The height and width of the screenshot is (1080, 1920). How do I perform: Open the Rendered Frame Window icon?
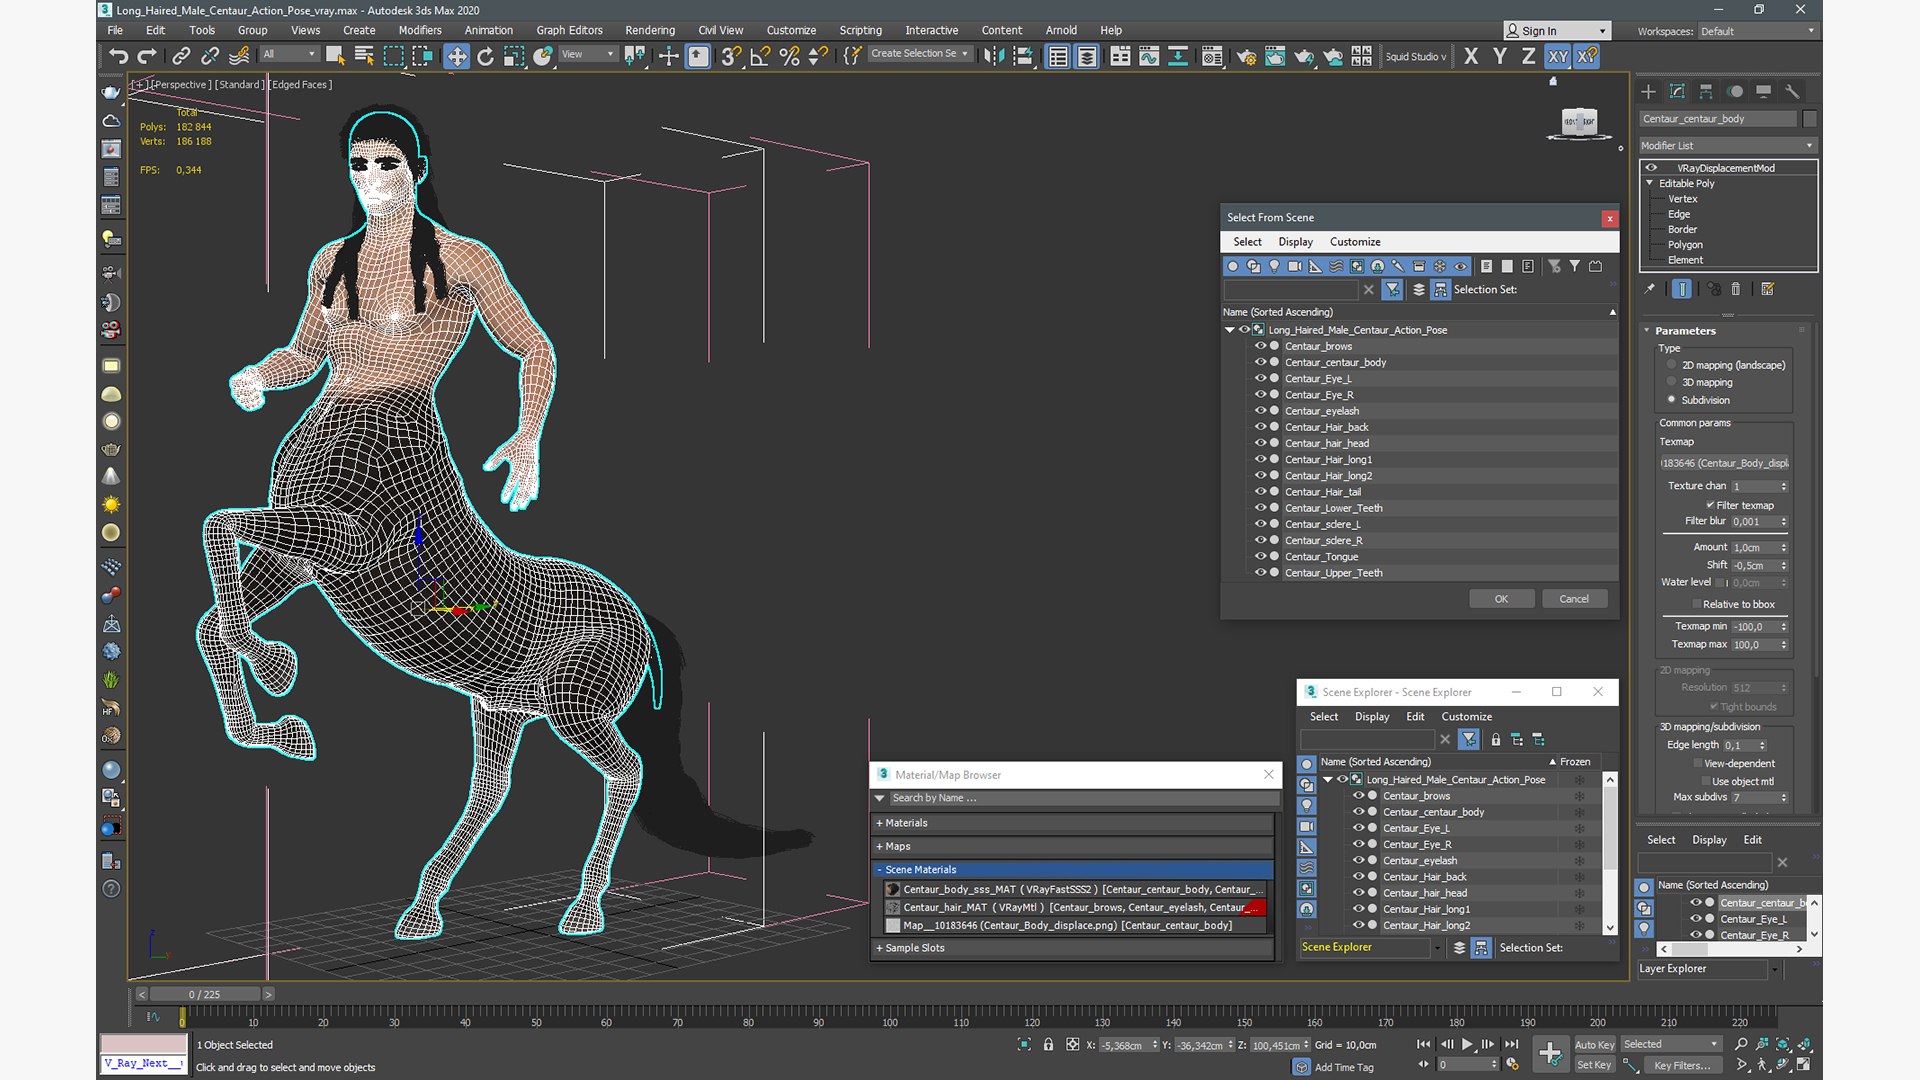coord(1275,56)
